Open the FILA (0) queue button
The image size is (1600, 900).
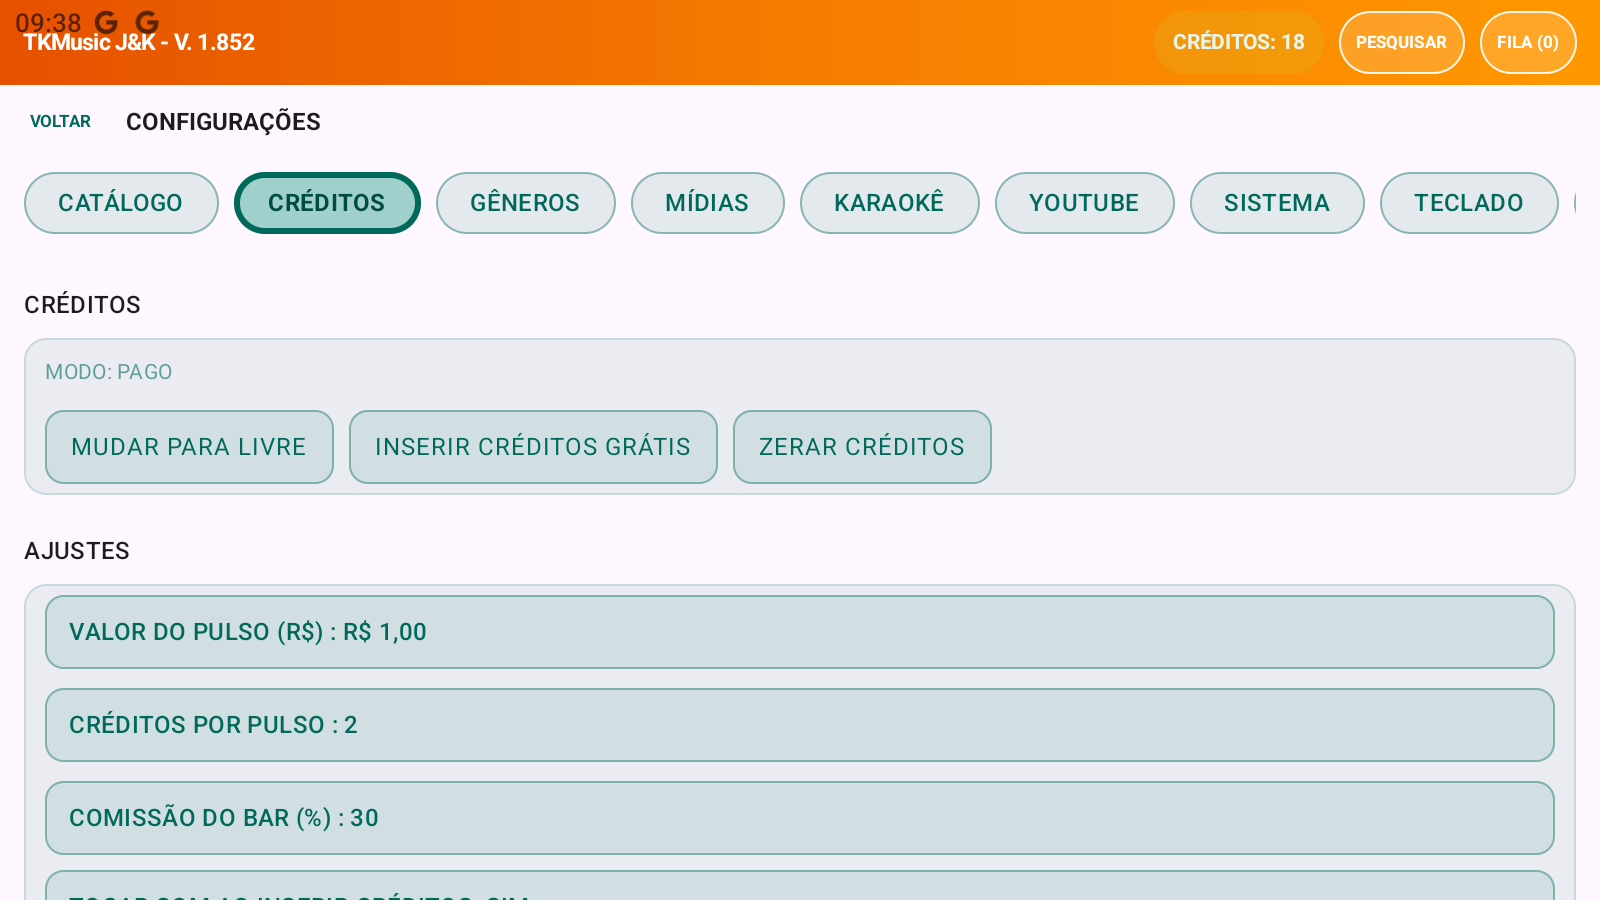(x=1528, y=42)
